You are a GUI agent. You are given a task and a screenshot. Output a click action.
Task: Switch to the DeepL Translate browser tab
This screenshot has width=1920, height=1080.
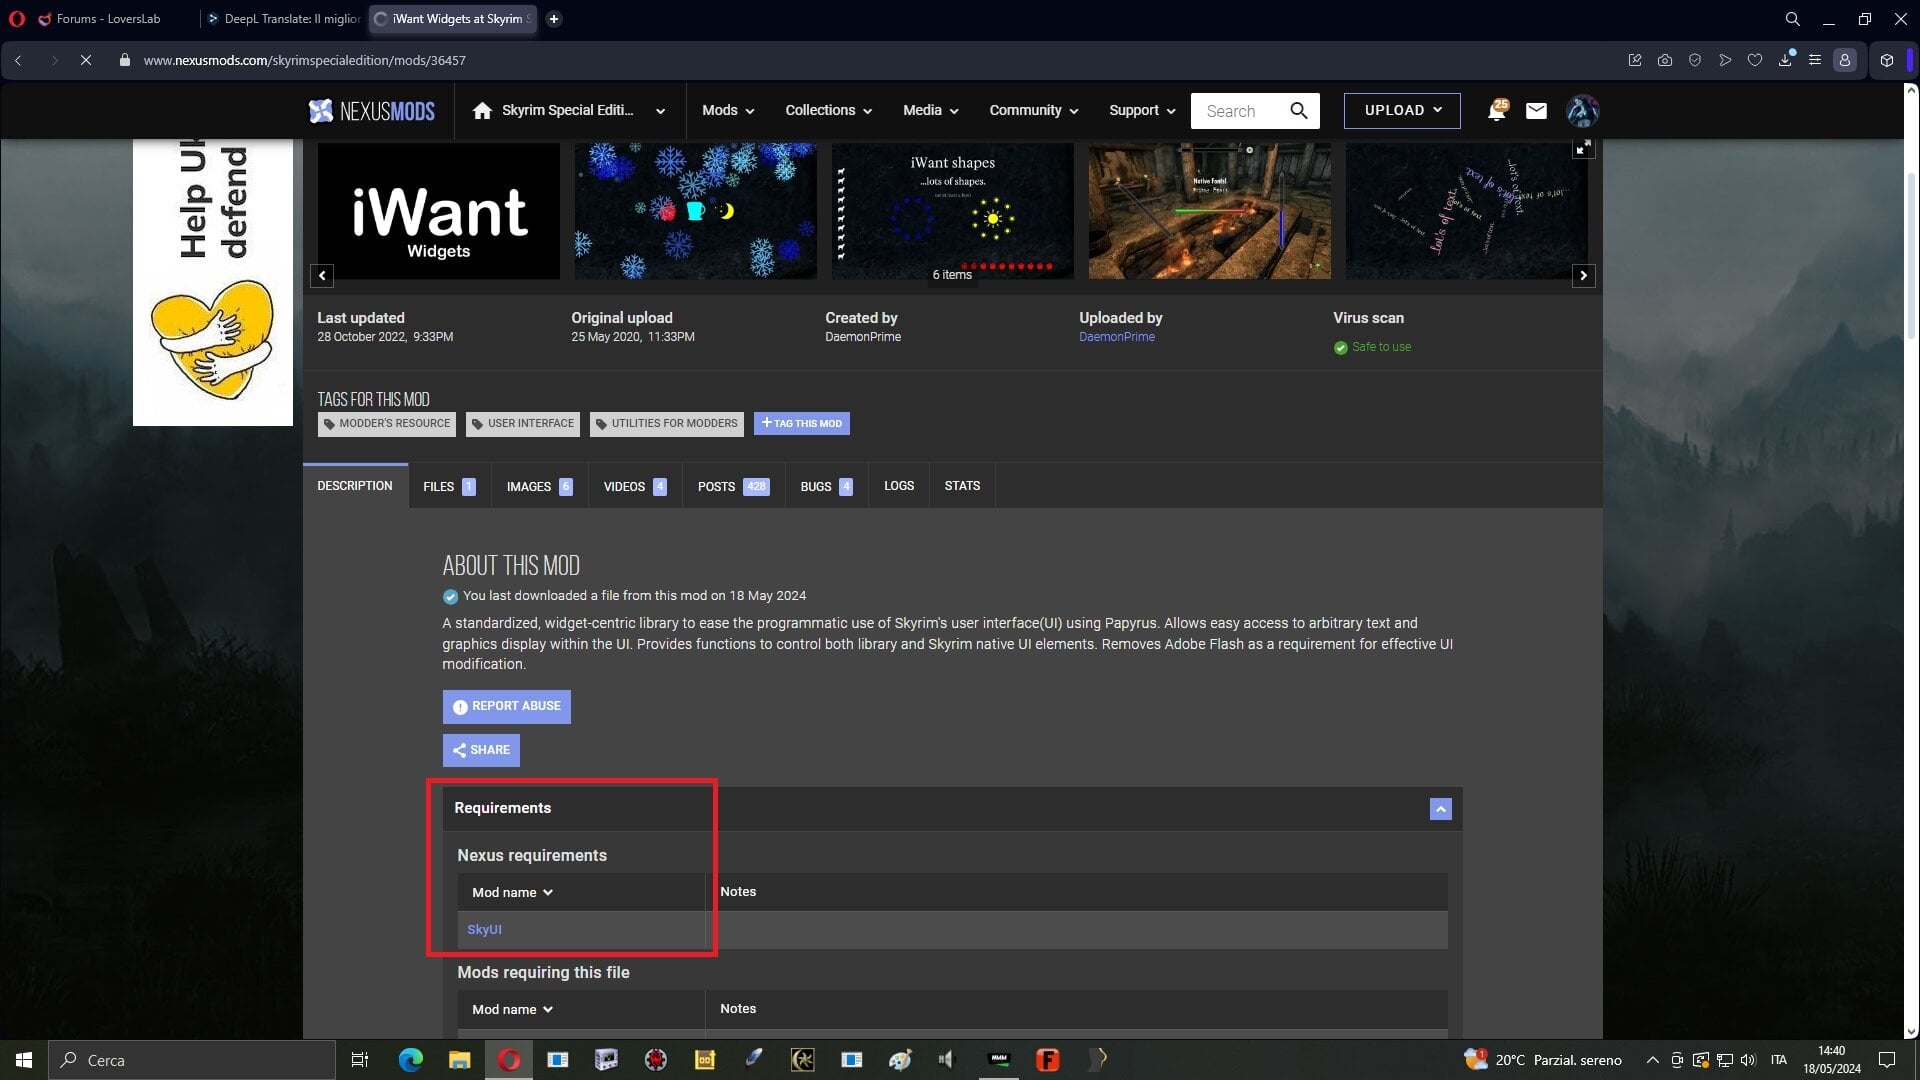click(x=283, y=19)
